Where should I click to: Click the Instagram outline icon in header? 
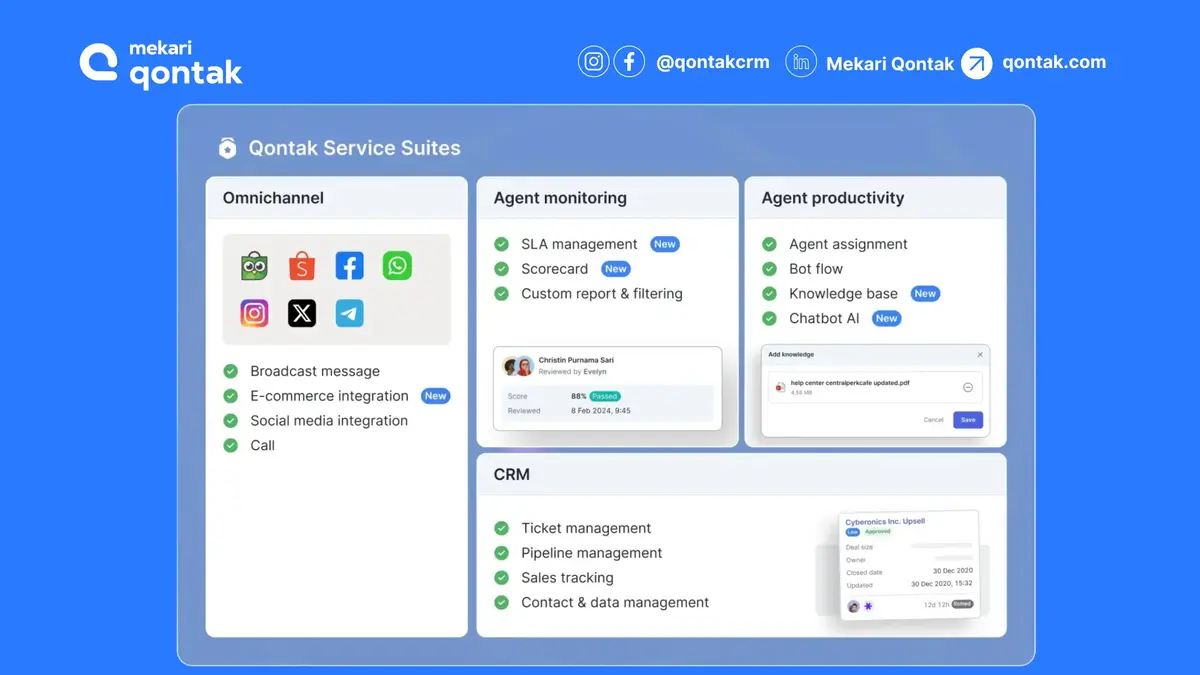[594, 62]
